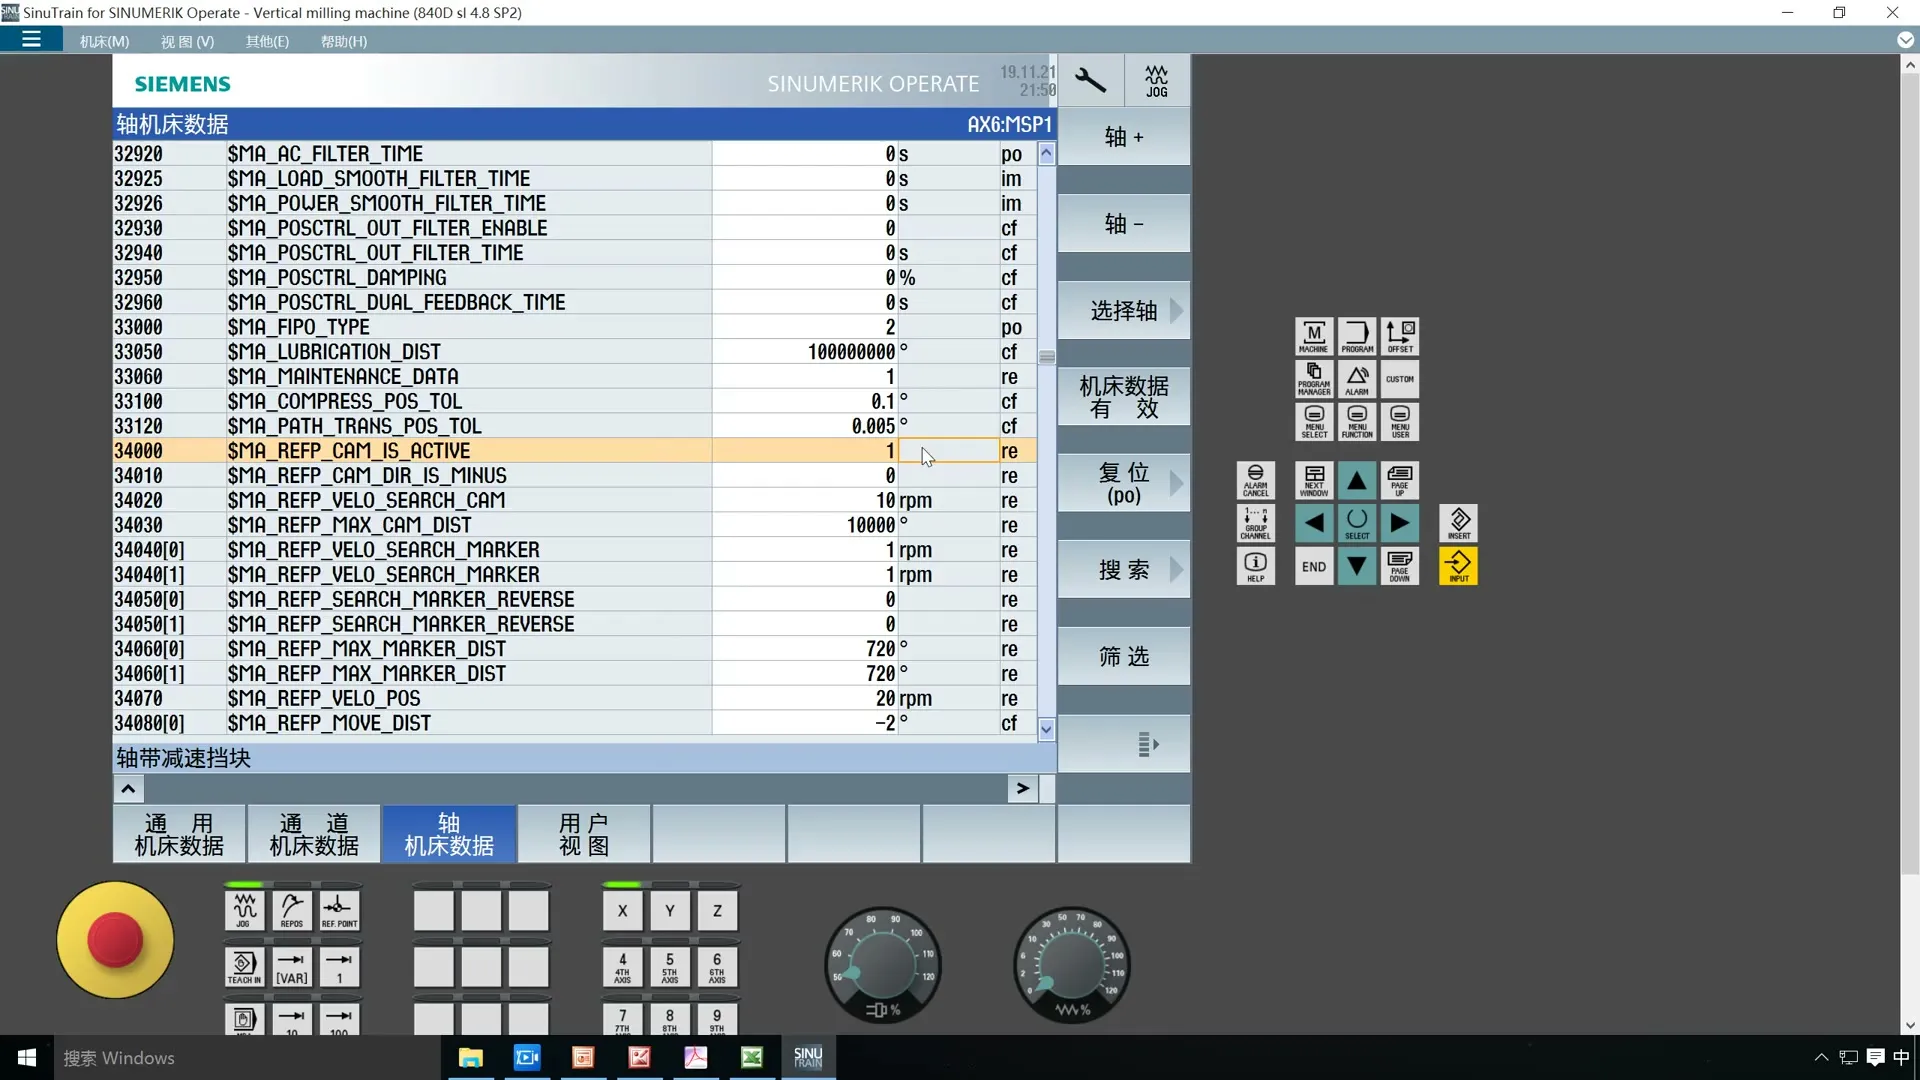Expand the 选择轴 submenu softkey

(x=1124, y=311)
